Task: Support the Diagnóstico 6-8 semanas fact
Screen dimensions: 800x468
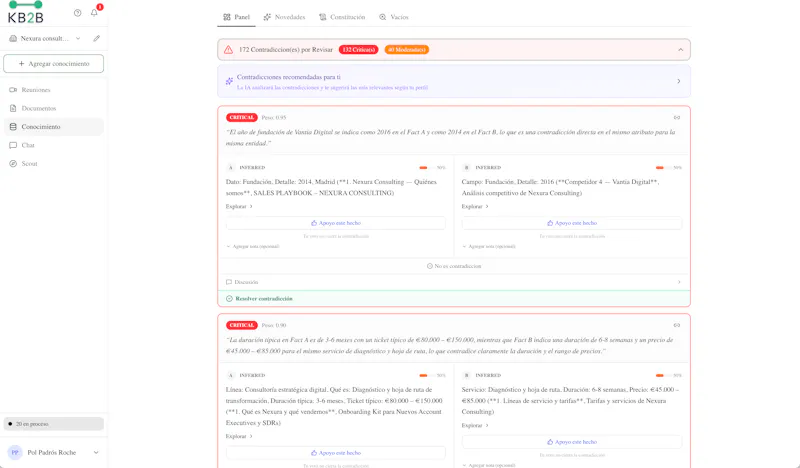Action: tap(571, 442)
